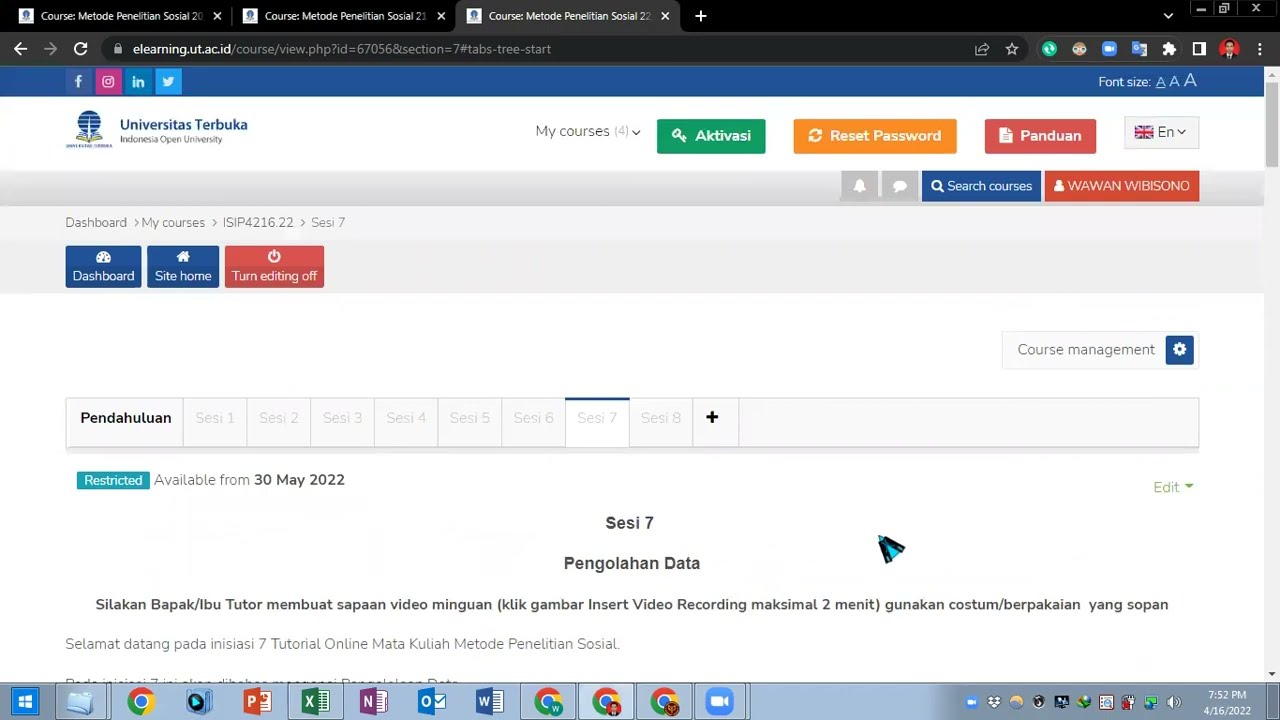Viewport: 1280px width, 720px height.
Task: Open the Chrome profile avatar
Action: pyautogui.click(x=1230, y=49)
